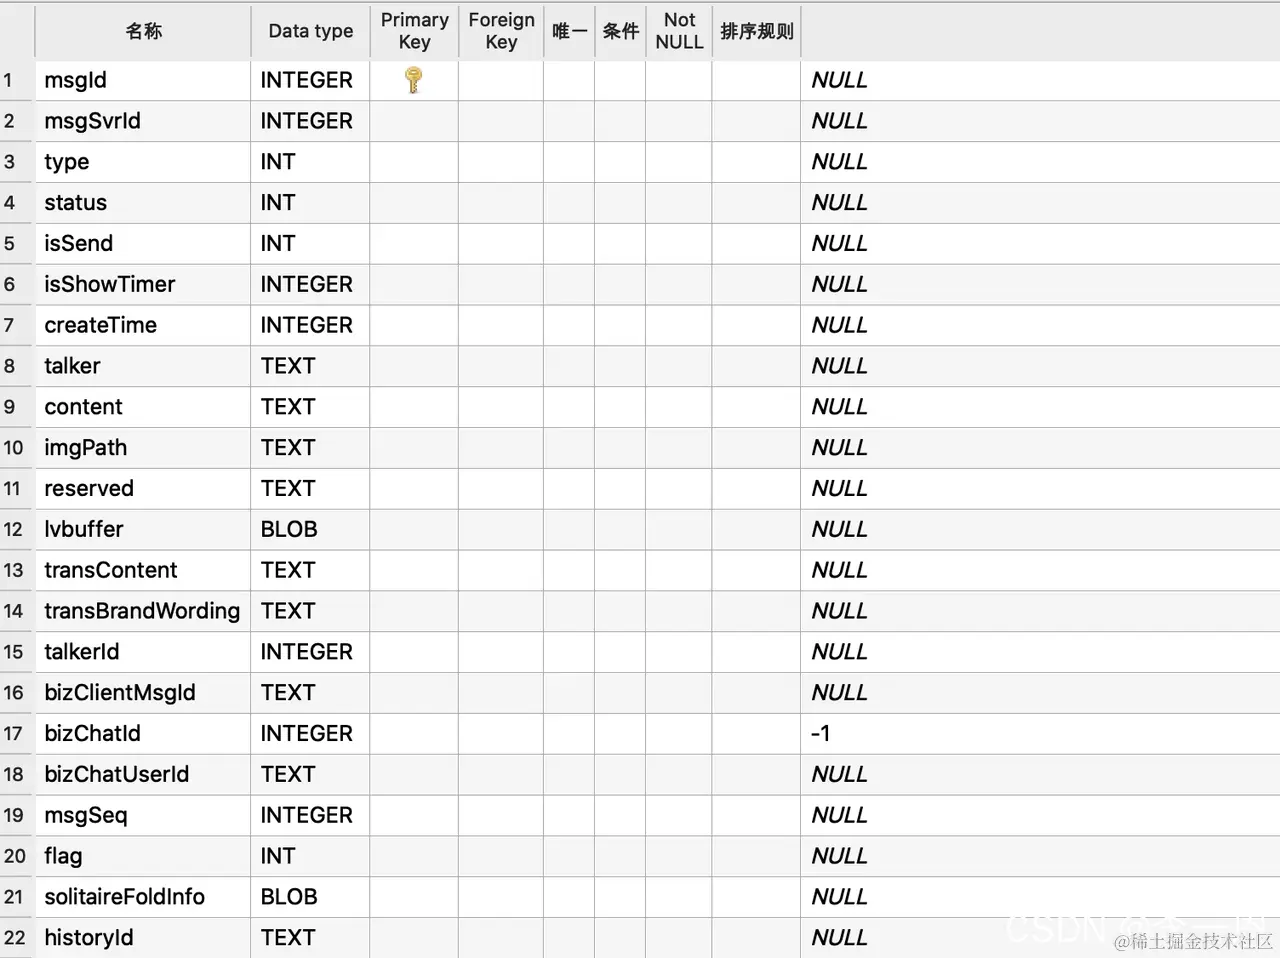The width and height of the screenshot is (1280, 958).
Task: Select the talkerId name cell
Action: tap(143, 652)
